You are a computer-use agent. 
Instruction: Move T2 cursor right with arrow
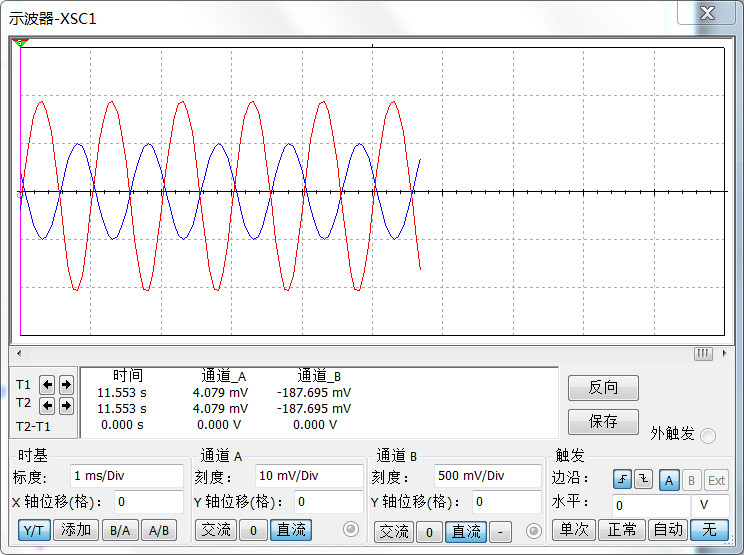click(66, 405)
